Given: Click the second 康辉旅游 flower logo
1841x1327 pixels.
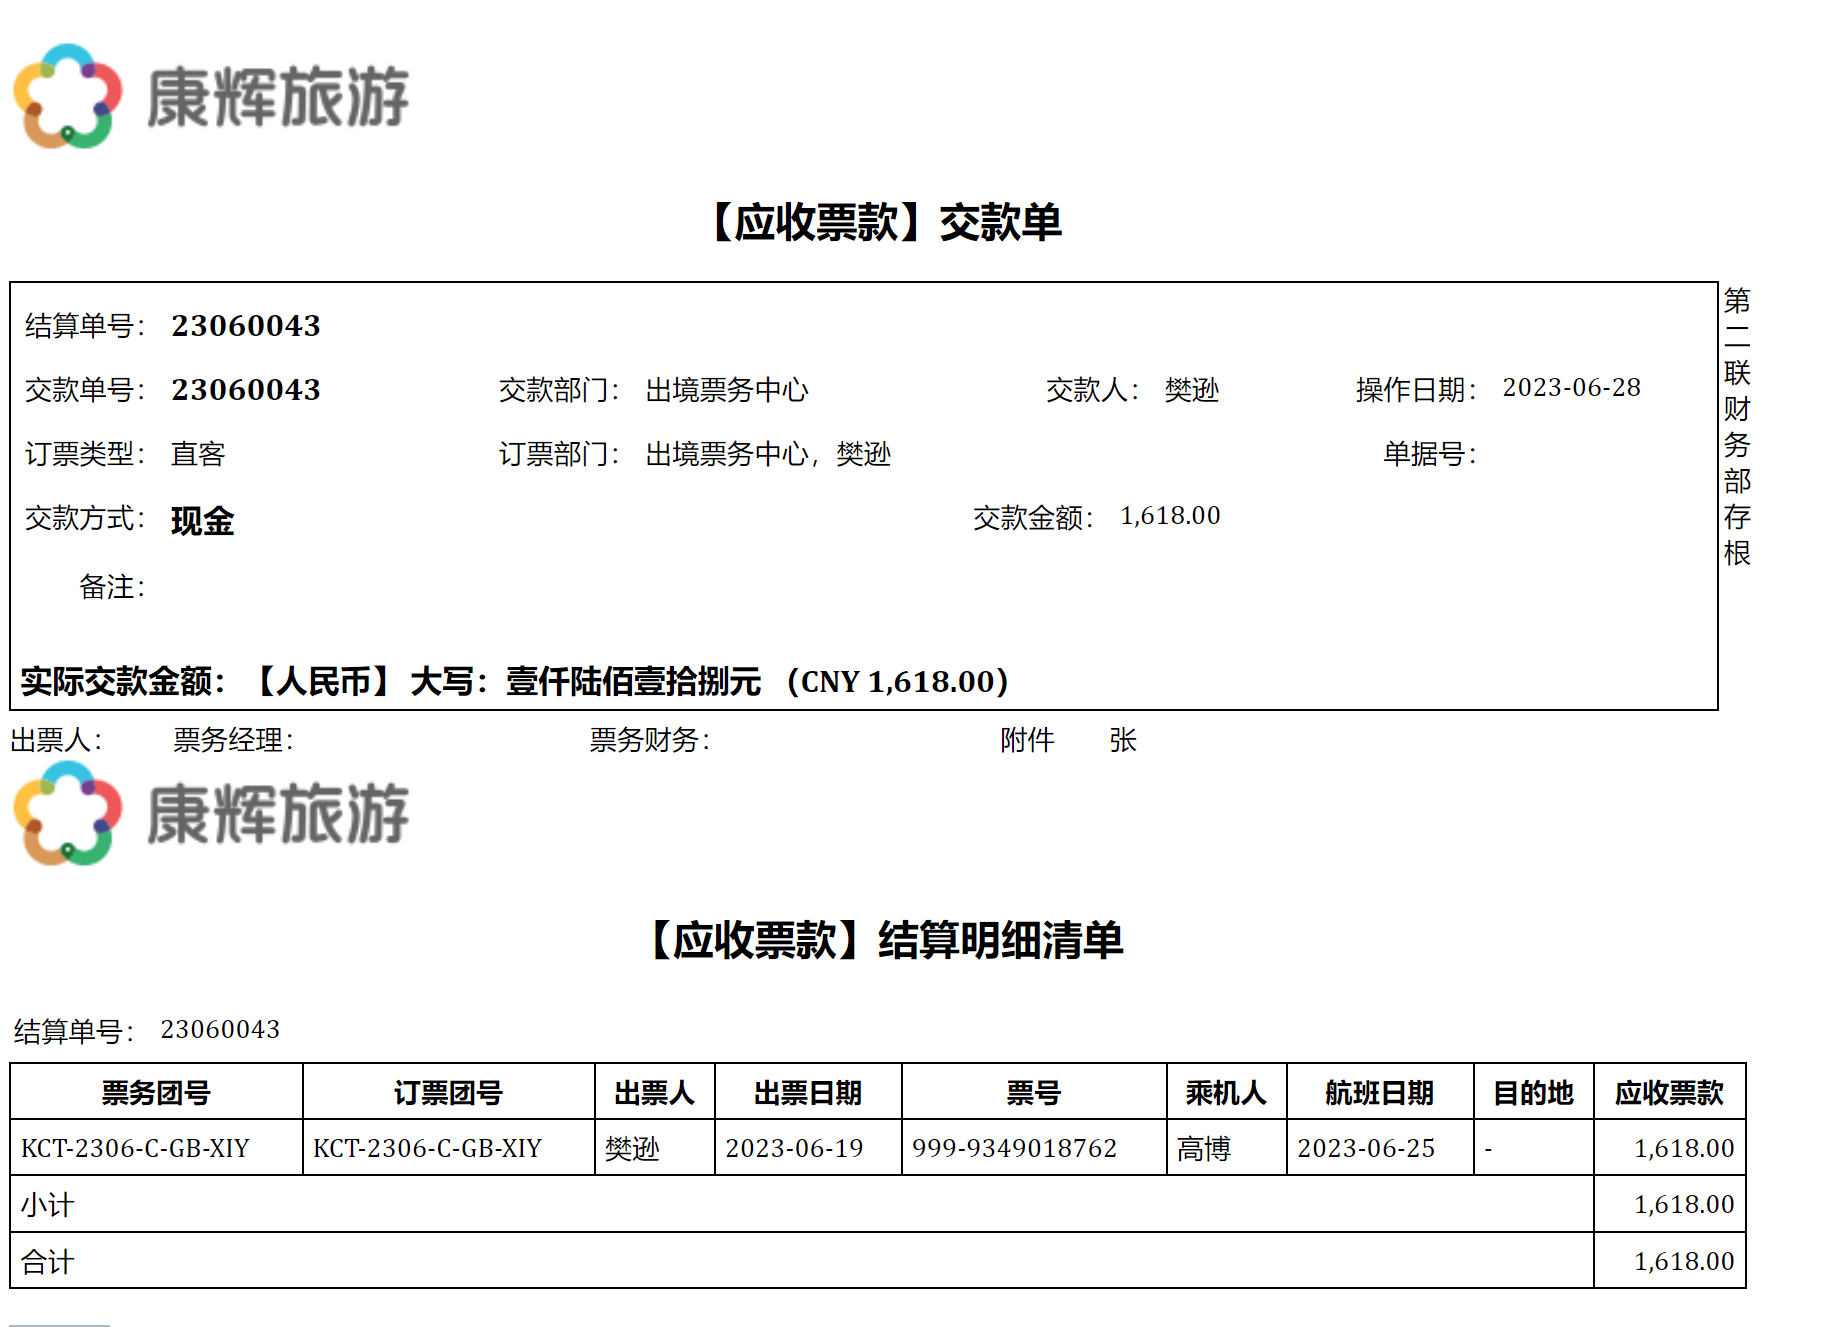Looking at the screenshot, I should click(68, 813).
